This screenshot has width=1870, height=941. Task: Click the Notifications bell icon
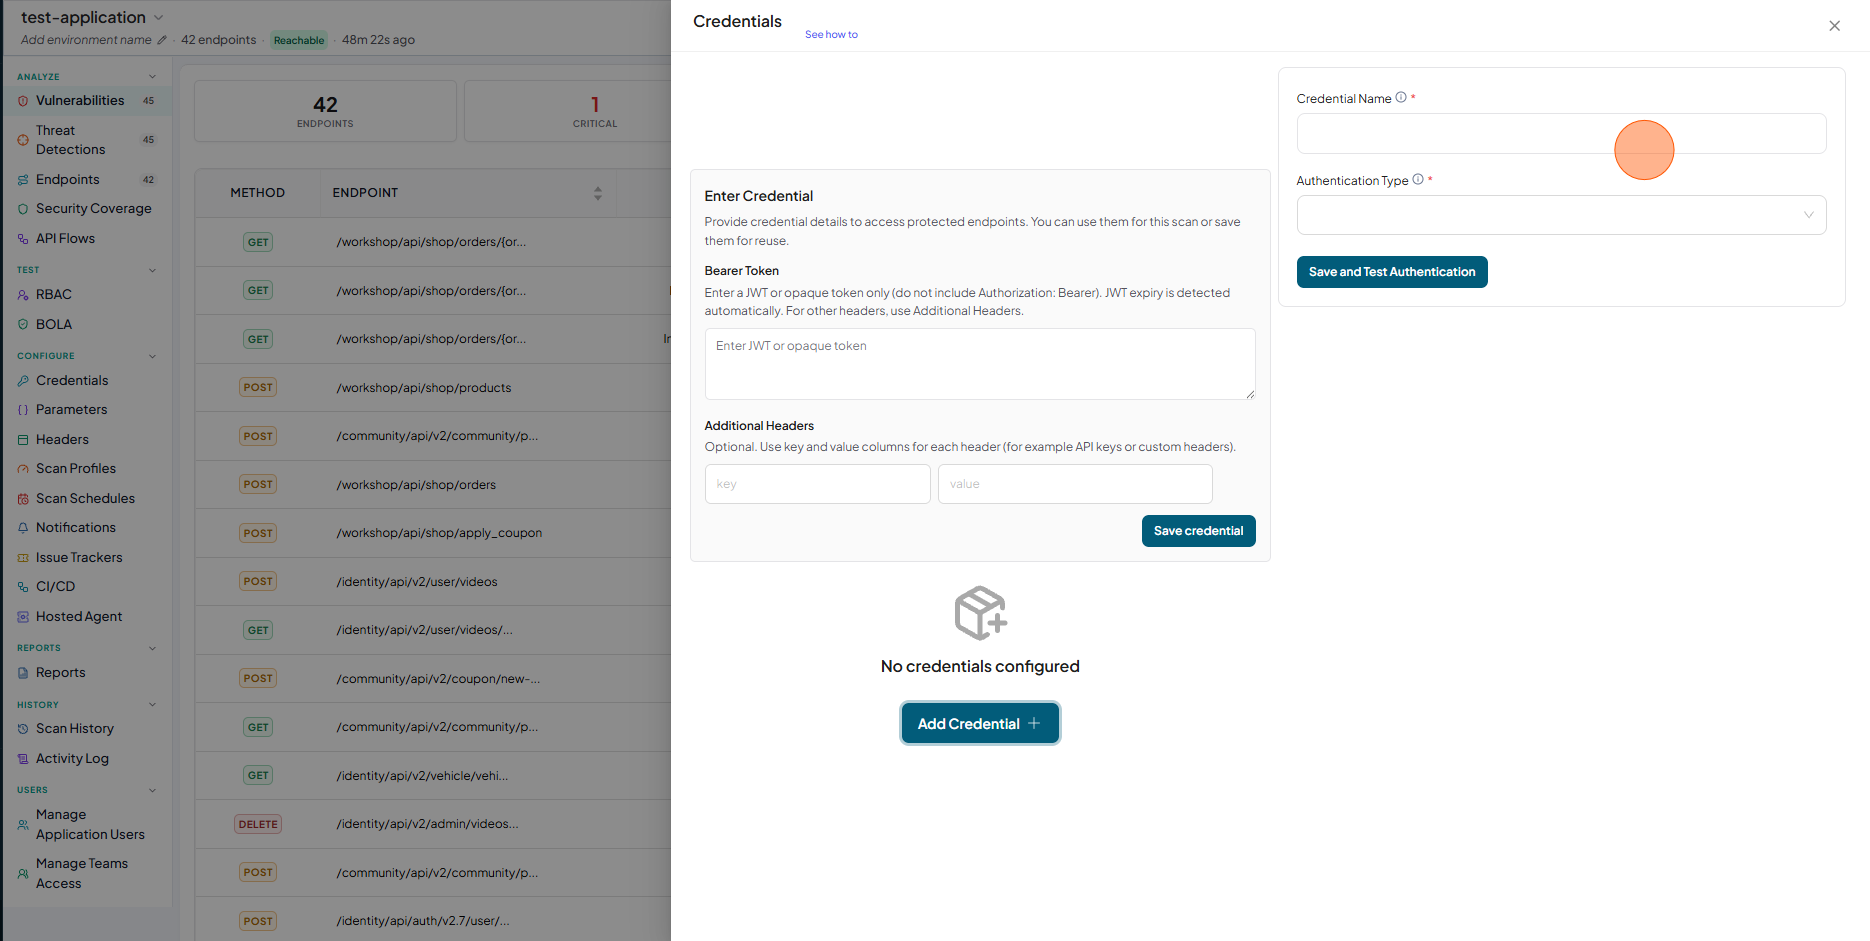[x=23, y=528]
